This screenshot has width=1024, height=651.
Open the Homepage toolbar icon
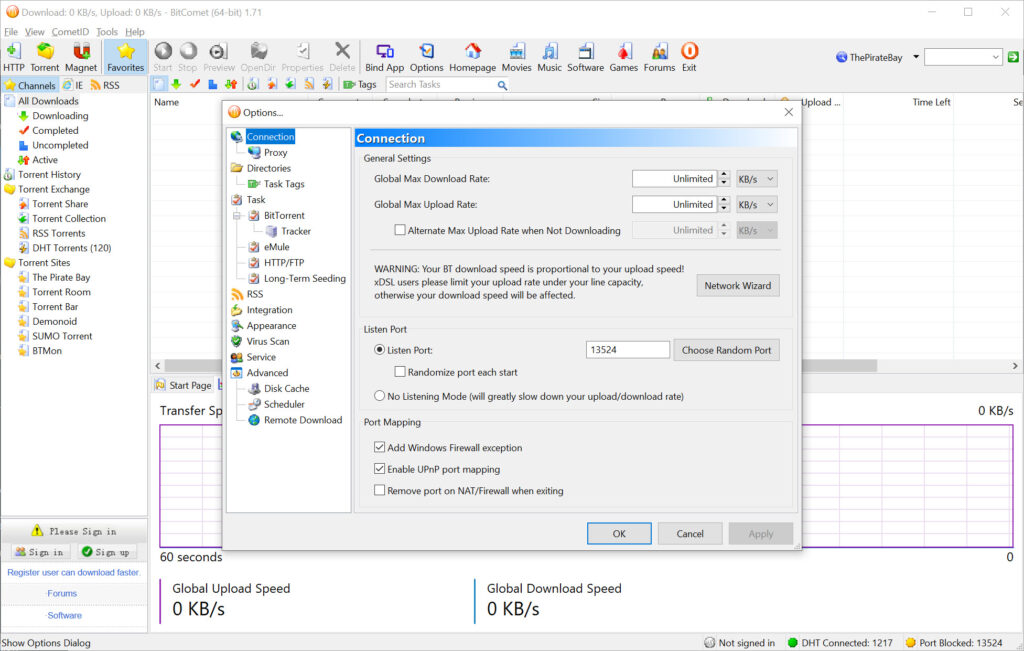click(472, 56)
